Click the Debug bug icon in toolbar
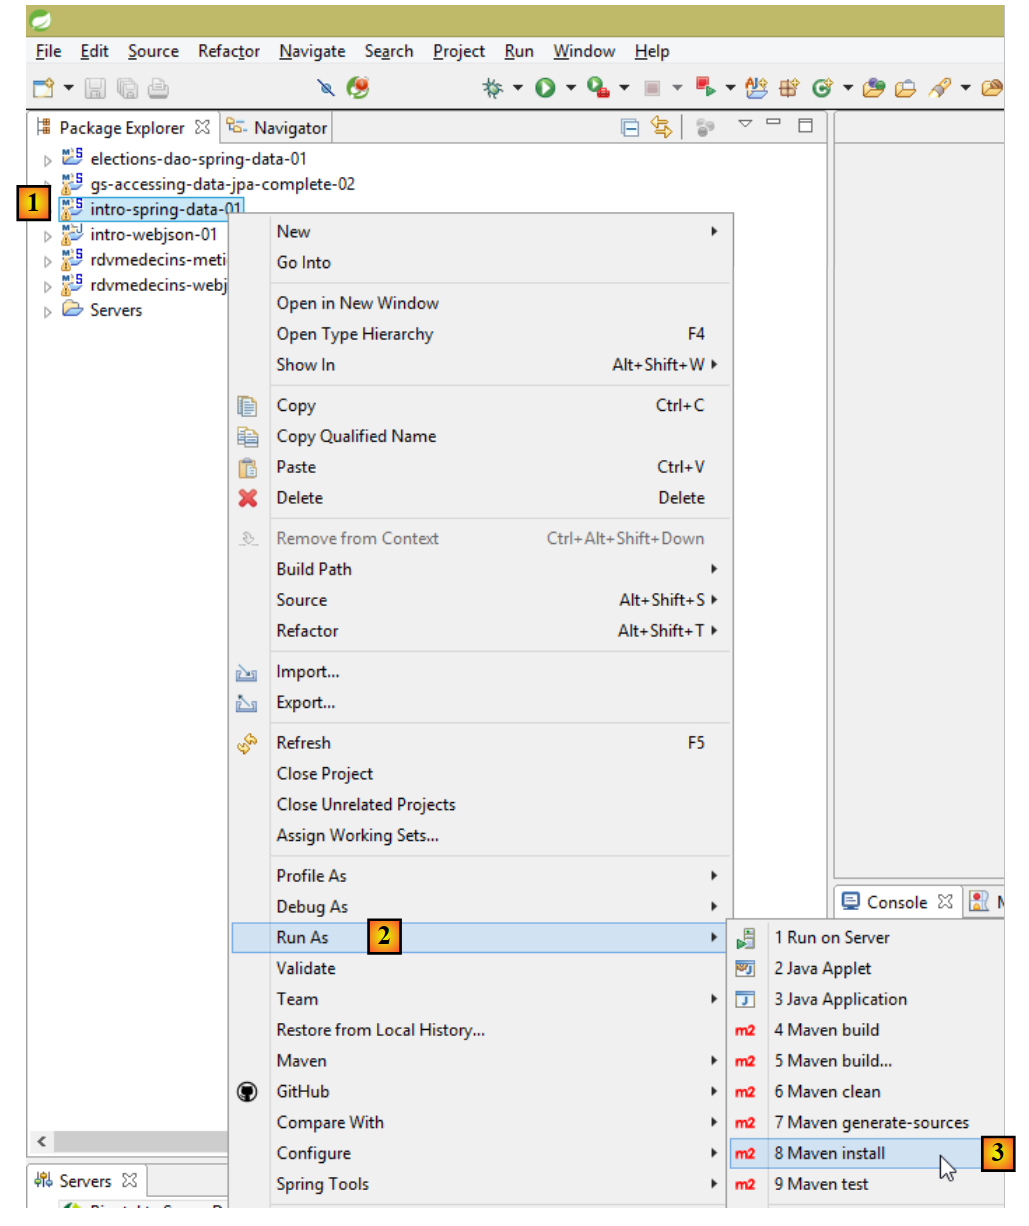The image size is (1029, 1226). coord(492,88)
